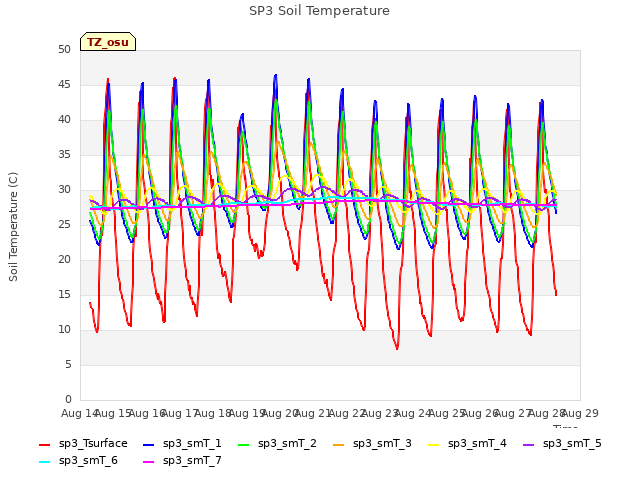Click the 35 y-axis tick label
Viewport: 640px width, 480px height.
point(64,155)
